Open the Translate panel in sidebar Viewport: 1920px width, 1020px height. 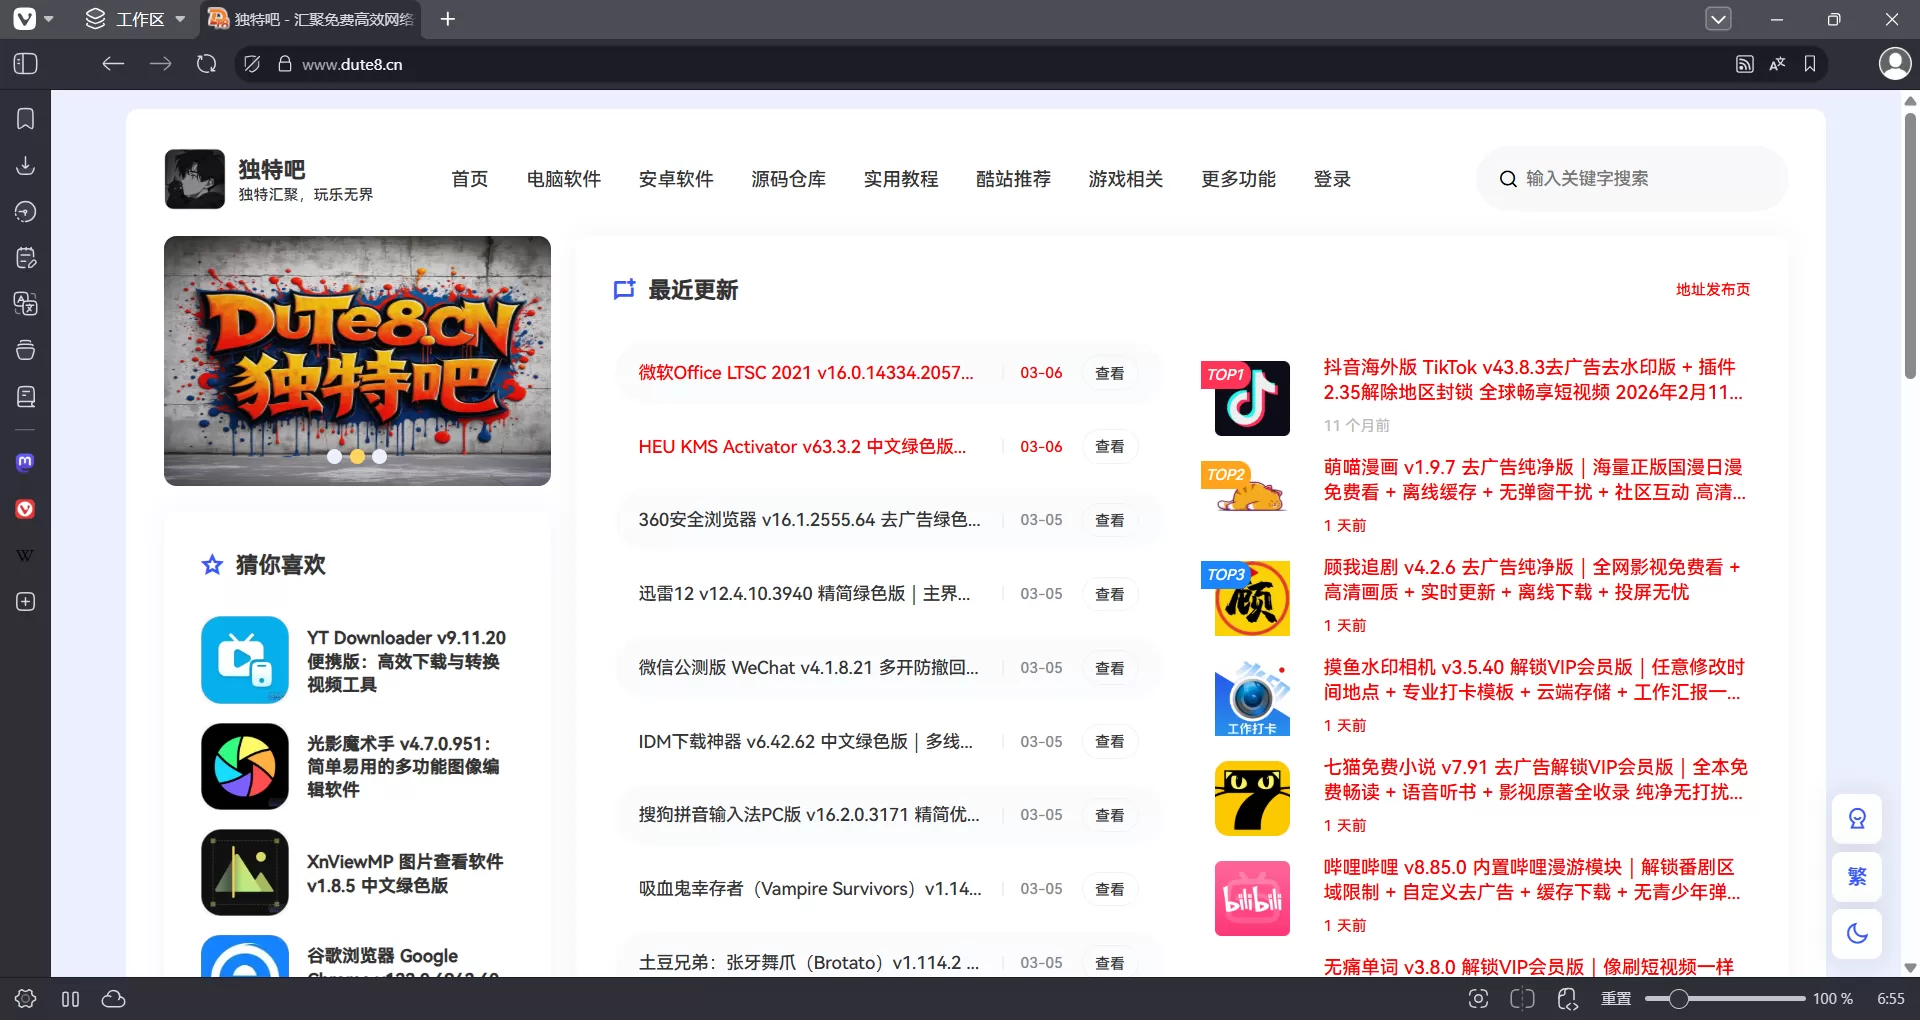[25, 305]
